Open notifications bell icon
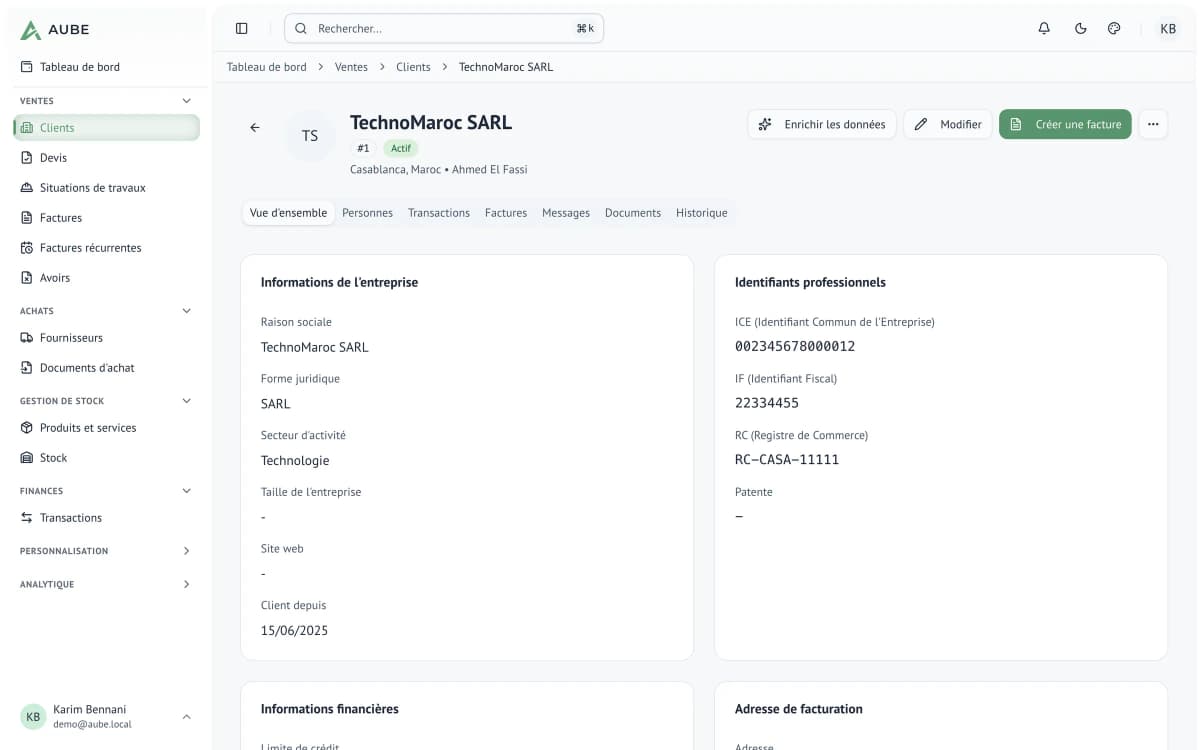 (x=1044, y=28)
